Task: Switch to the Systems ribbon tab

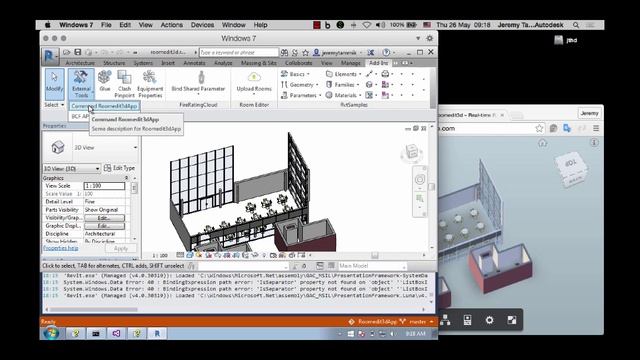Action: click(x=143, y=63)
